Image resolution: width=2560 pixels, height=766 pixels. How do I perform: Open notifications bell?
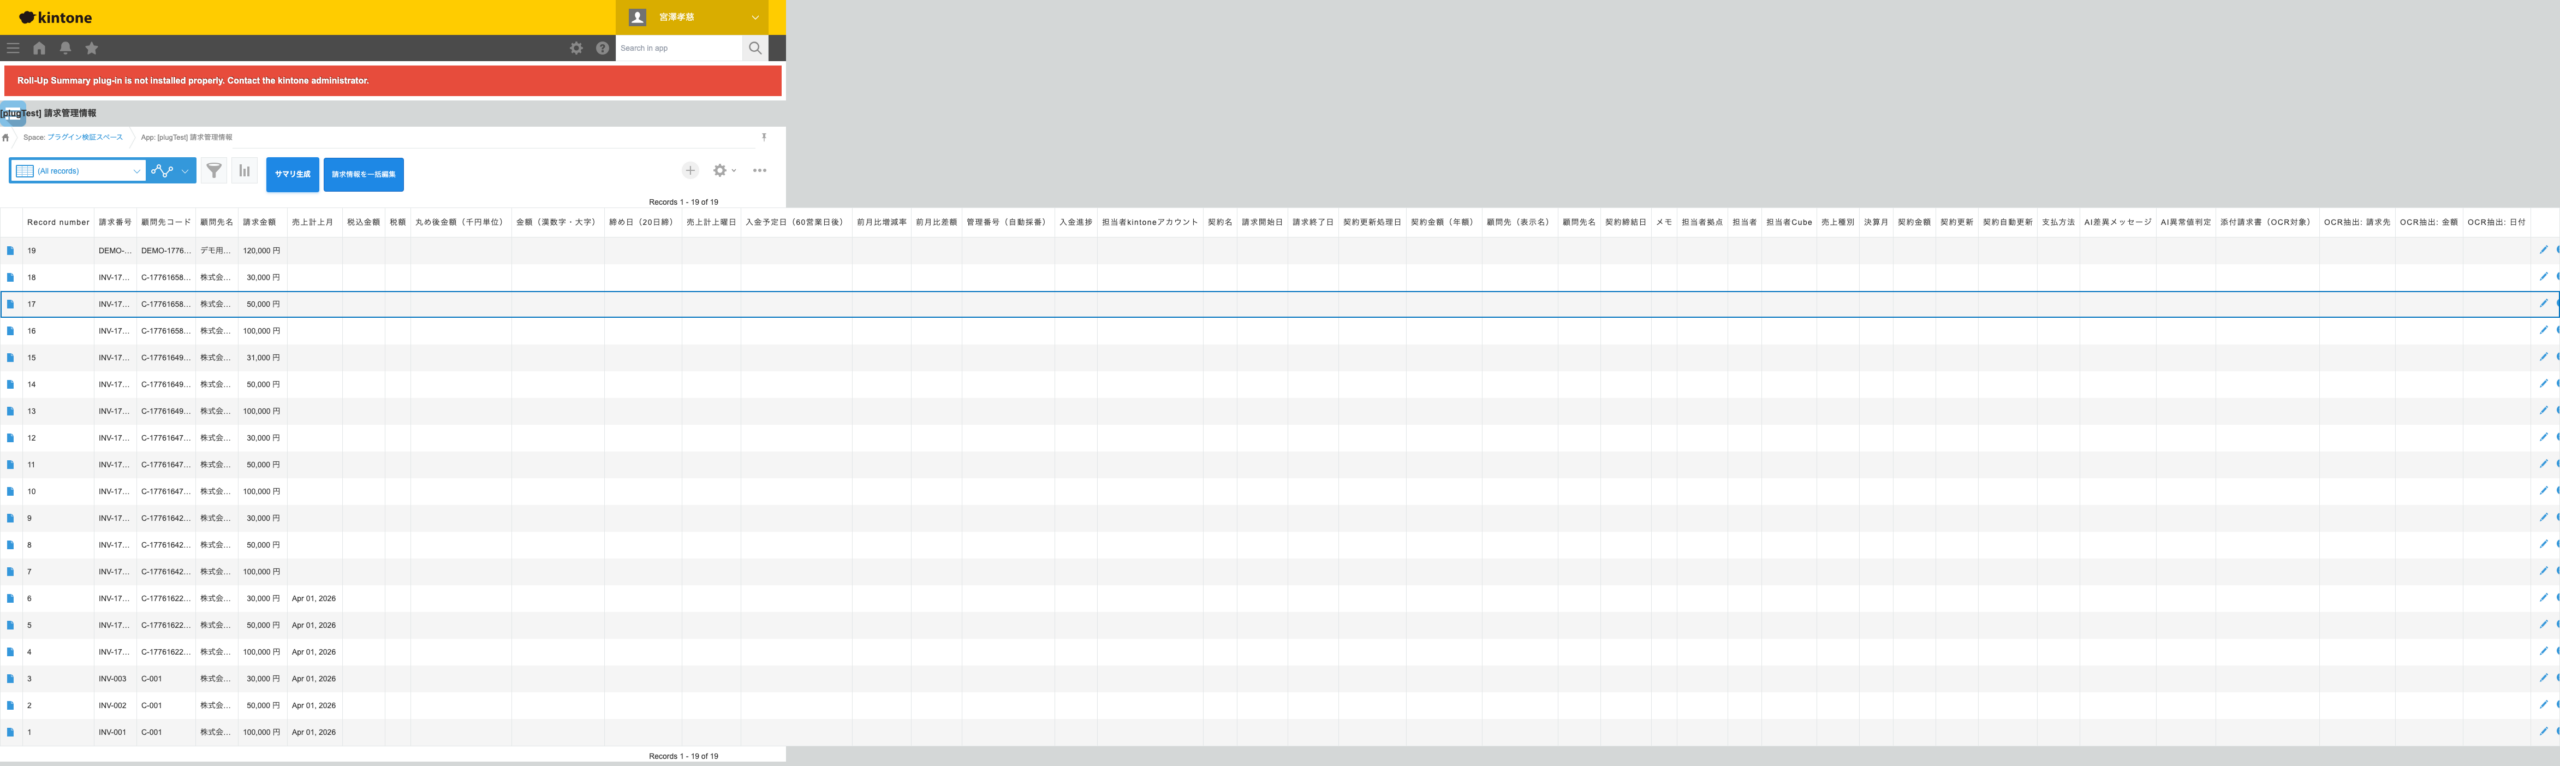pos(65,48)
